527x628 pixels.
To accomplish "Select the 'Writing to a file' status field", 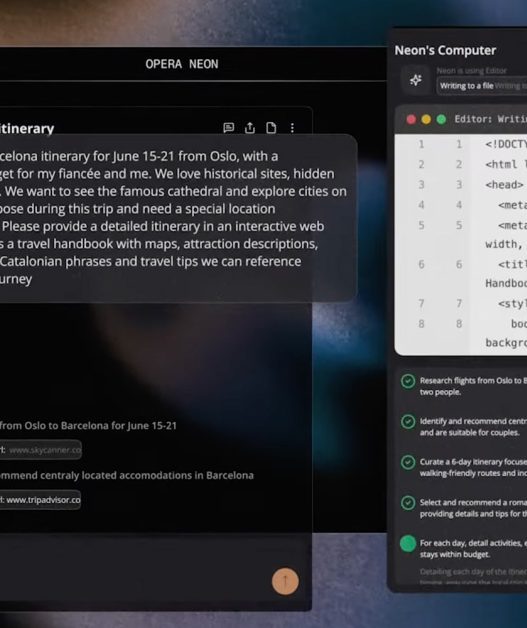I will 482,86.
